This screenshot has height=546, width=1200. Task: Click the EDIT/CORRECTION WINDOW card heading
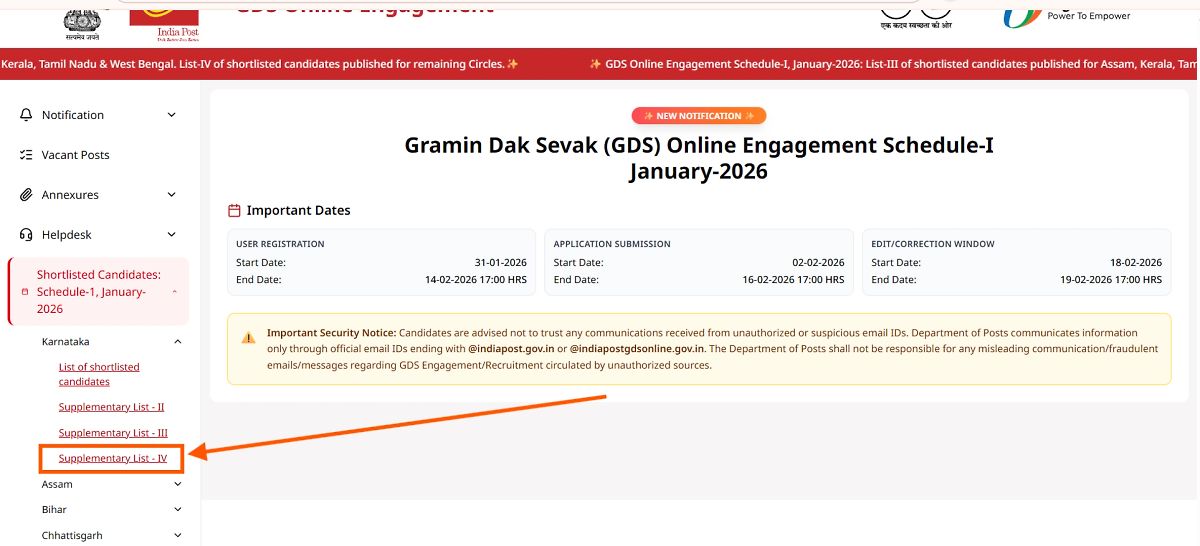[933, 244]
